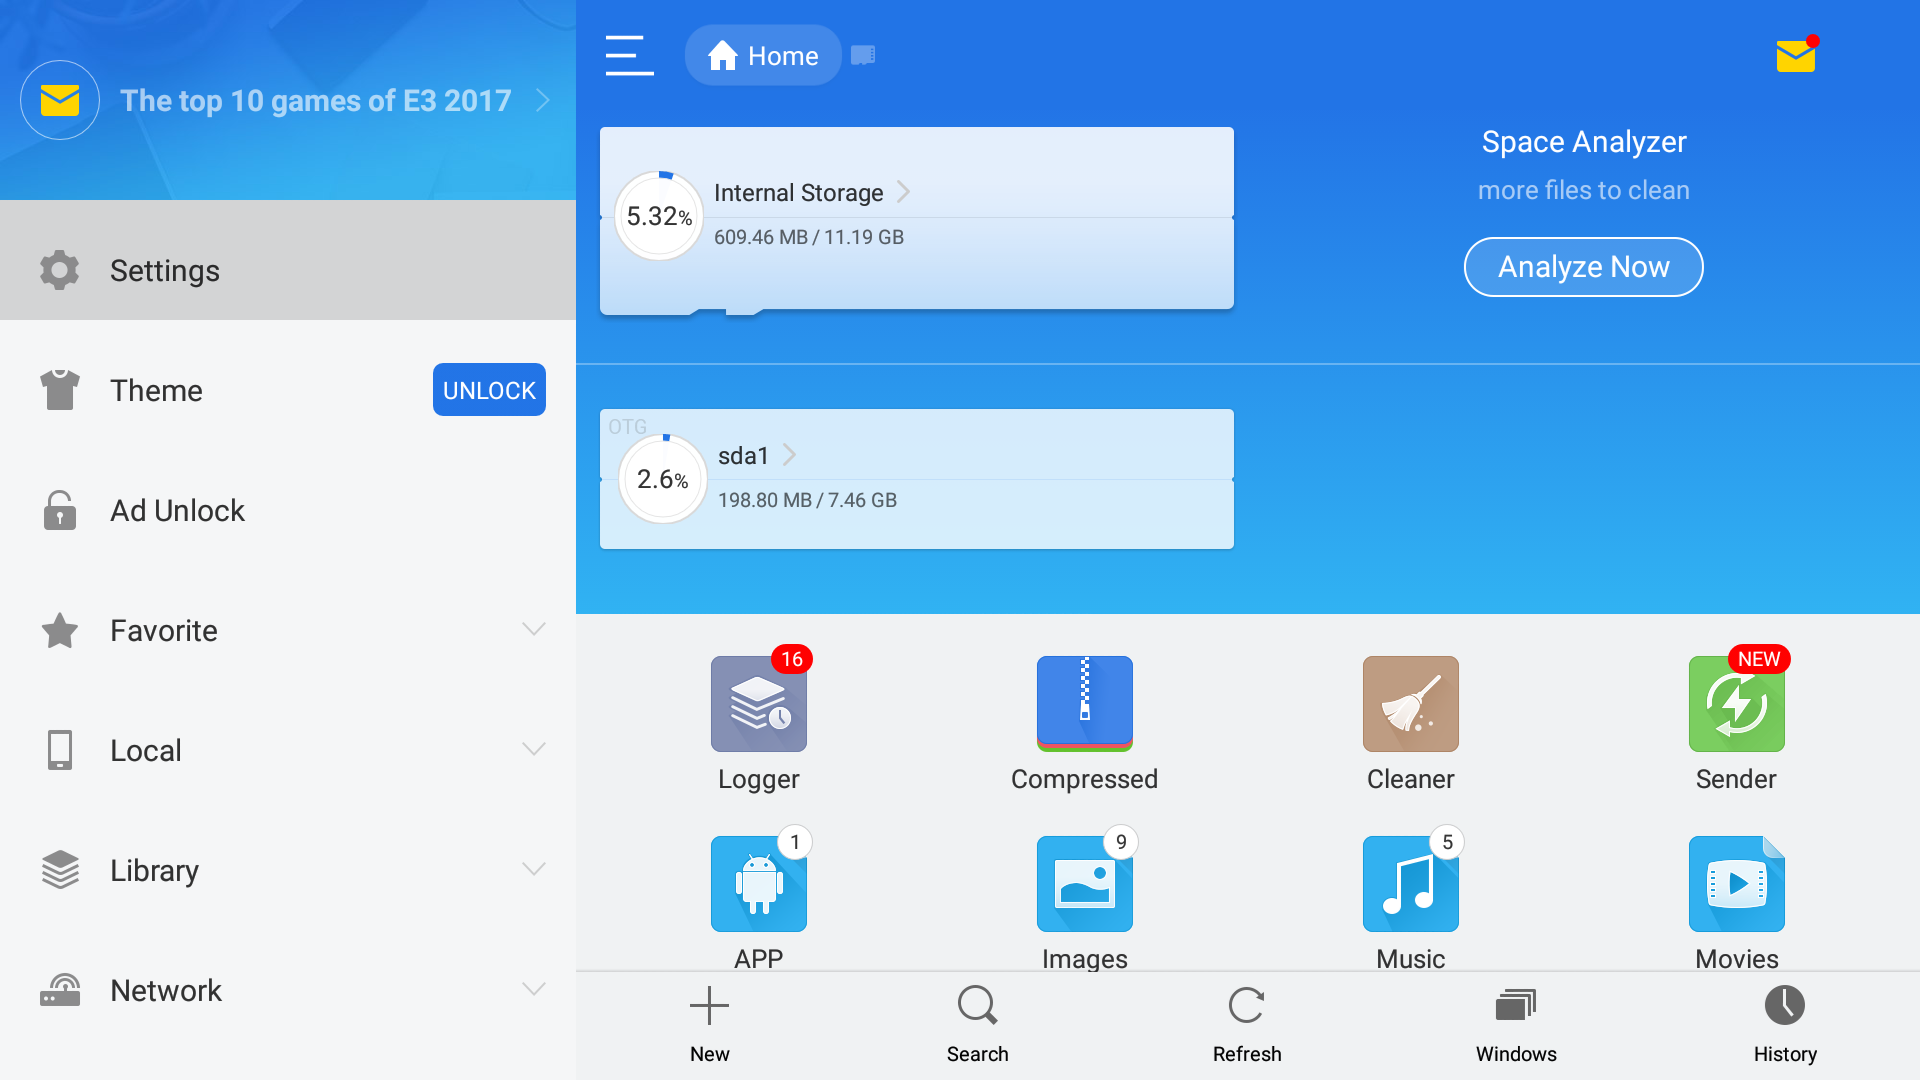Open the Logger app icon
This screenshot has height=1080, width=1920.
(x=757, y=703)
